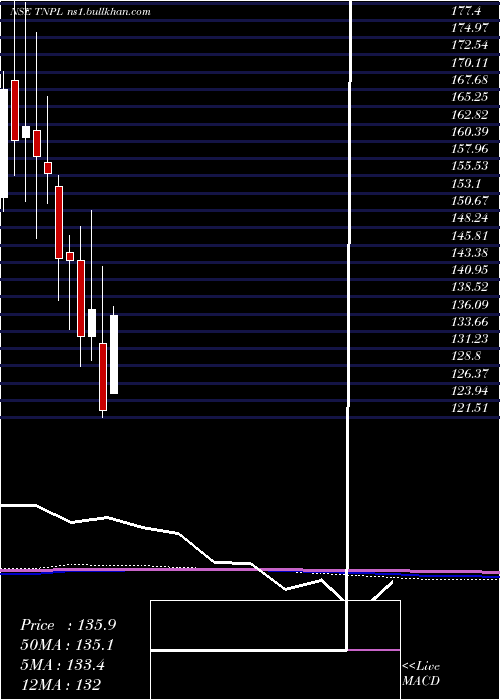Click the 148.24 price axis label
Screen dimensions: 500x700
tap(470, 218)
